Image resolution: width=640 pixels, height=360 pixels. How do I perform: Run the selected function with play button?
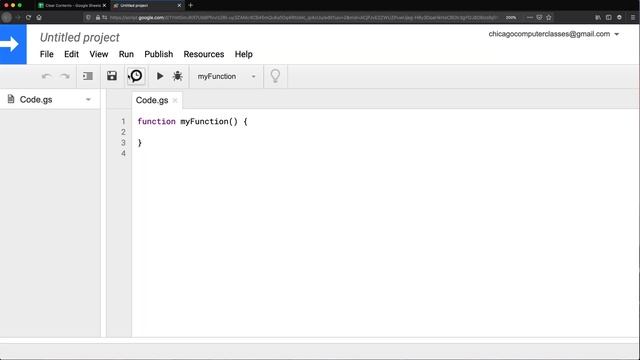[160, 76]
